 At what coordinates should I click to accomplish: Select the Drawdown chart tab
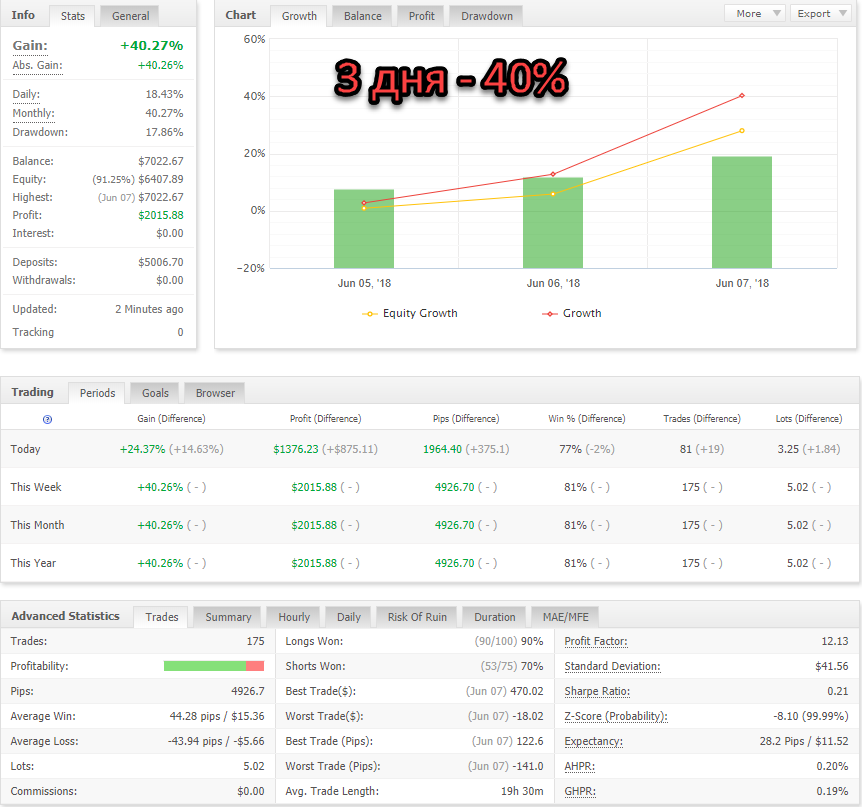487,16
